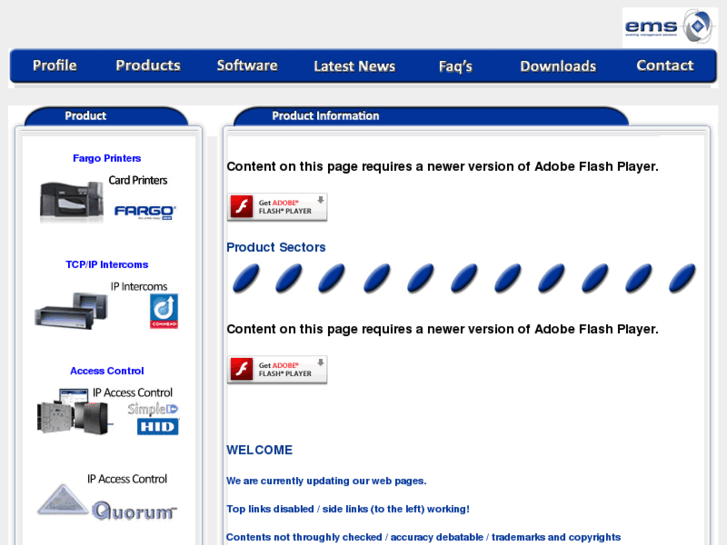Click the Quorum wordmark logo
This screenshot has width=727, height=545.
point(134,511)
